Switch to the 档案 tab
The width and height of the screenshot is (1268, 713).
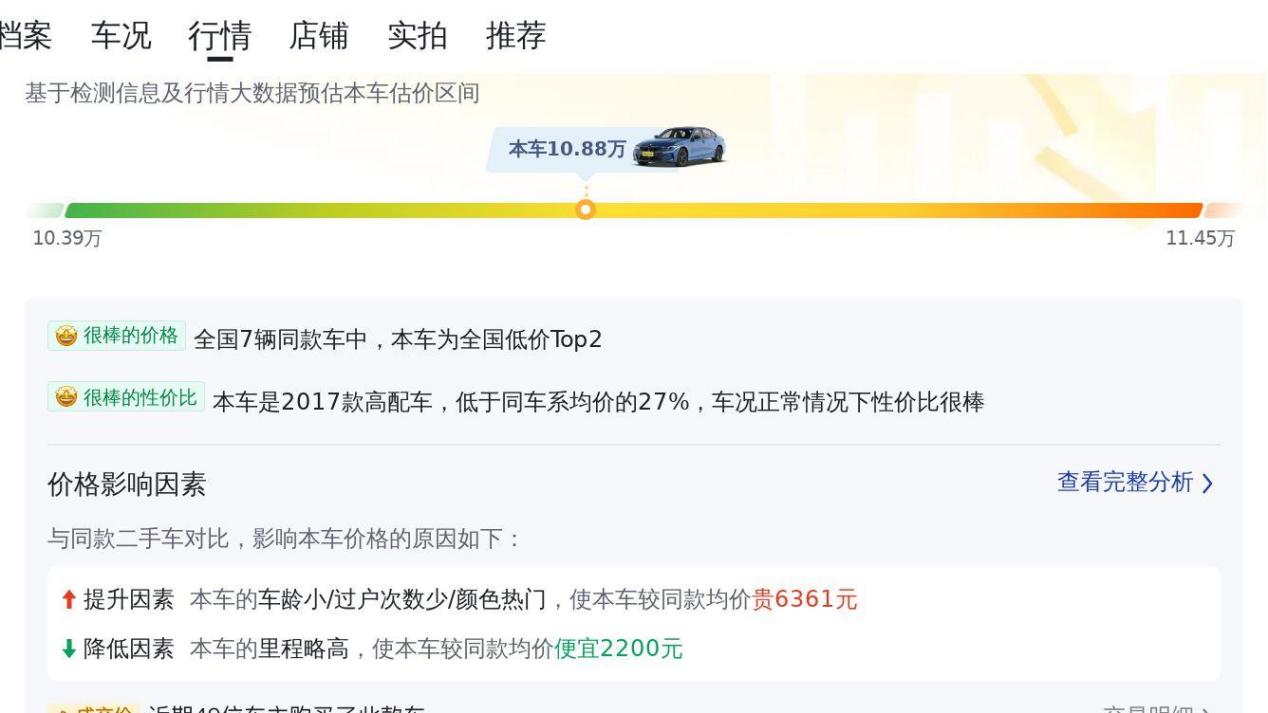tap(25, 36)
